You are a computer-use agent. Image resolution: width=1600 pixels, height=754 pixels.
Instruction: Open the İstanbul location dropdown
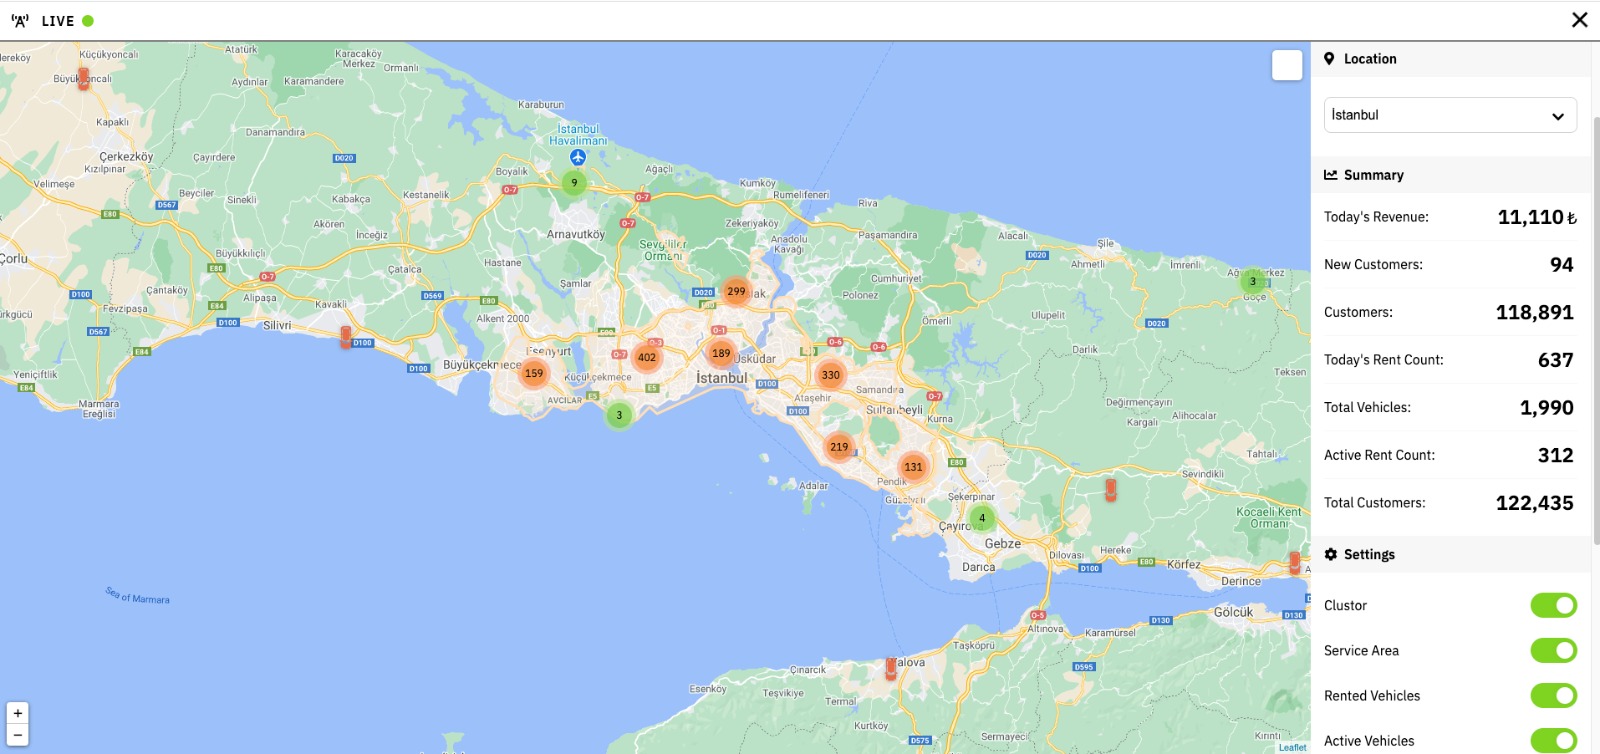coord(1450,115)
